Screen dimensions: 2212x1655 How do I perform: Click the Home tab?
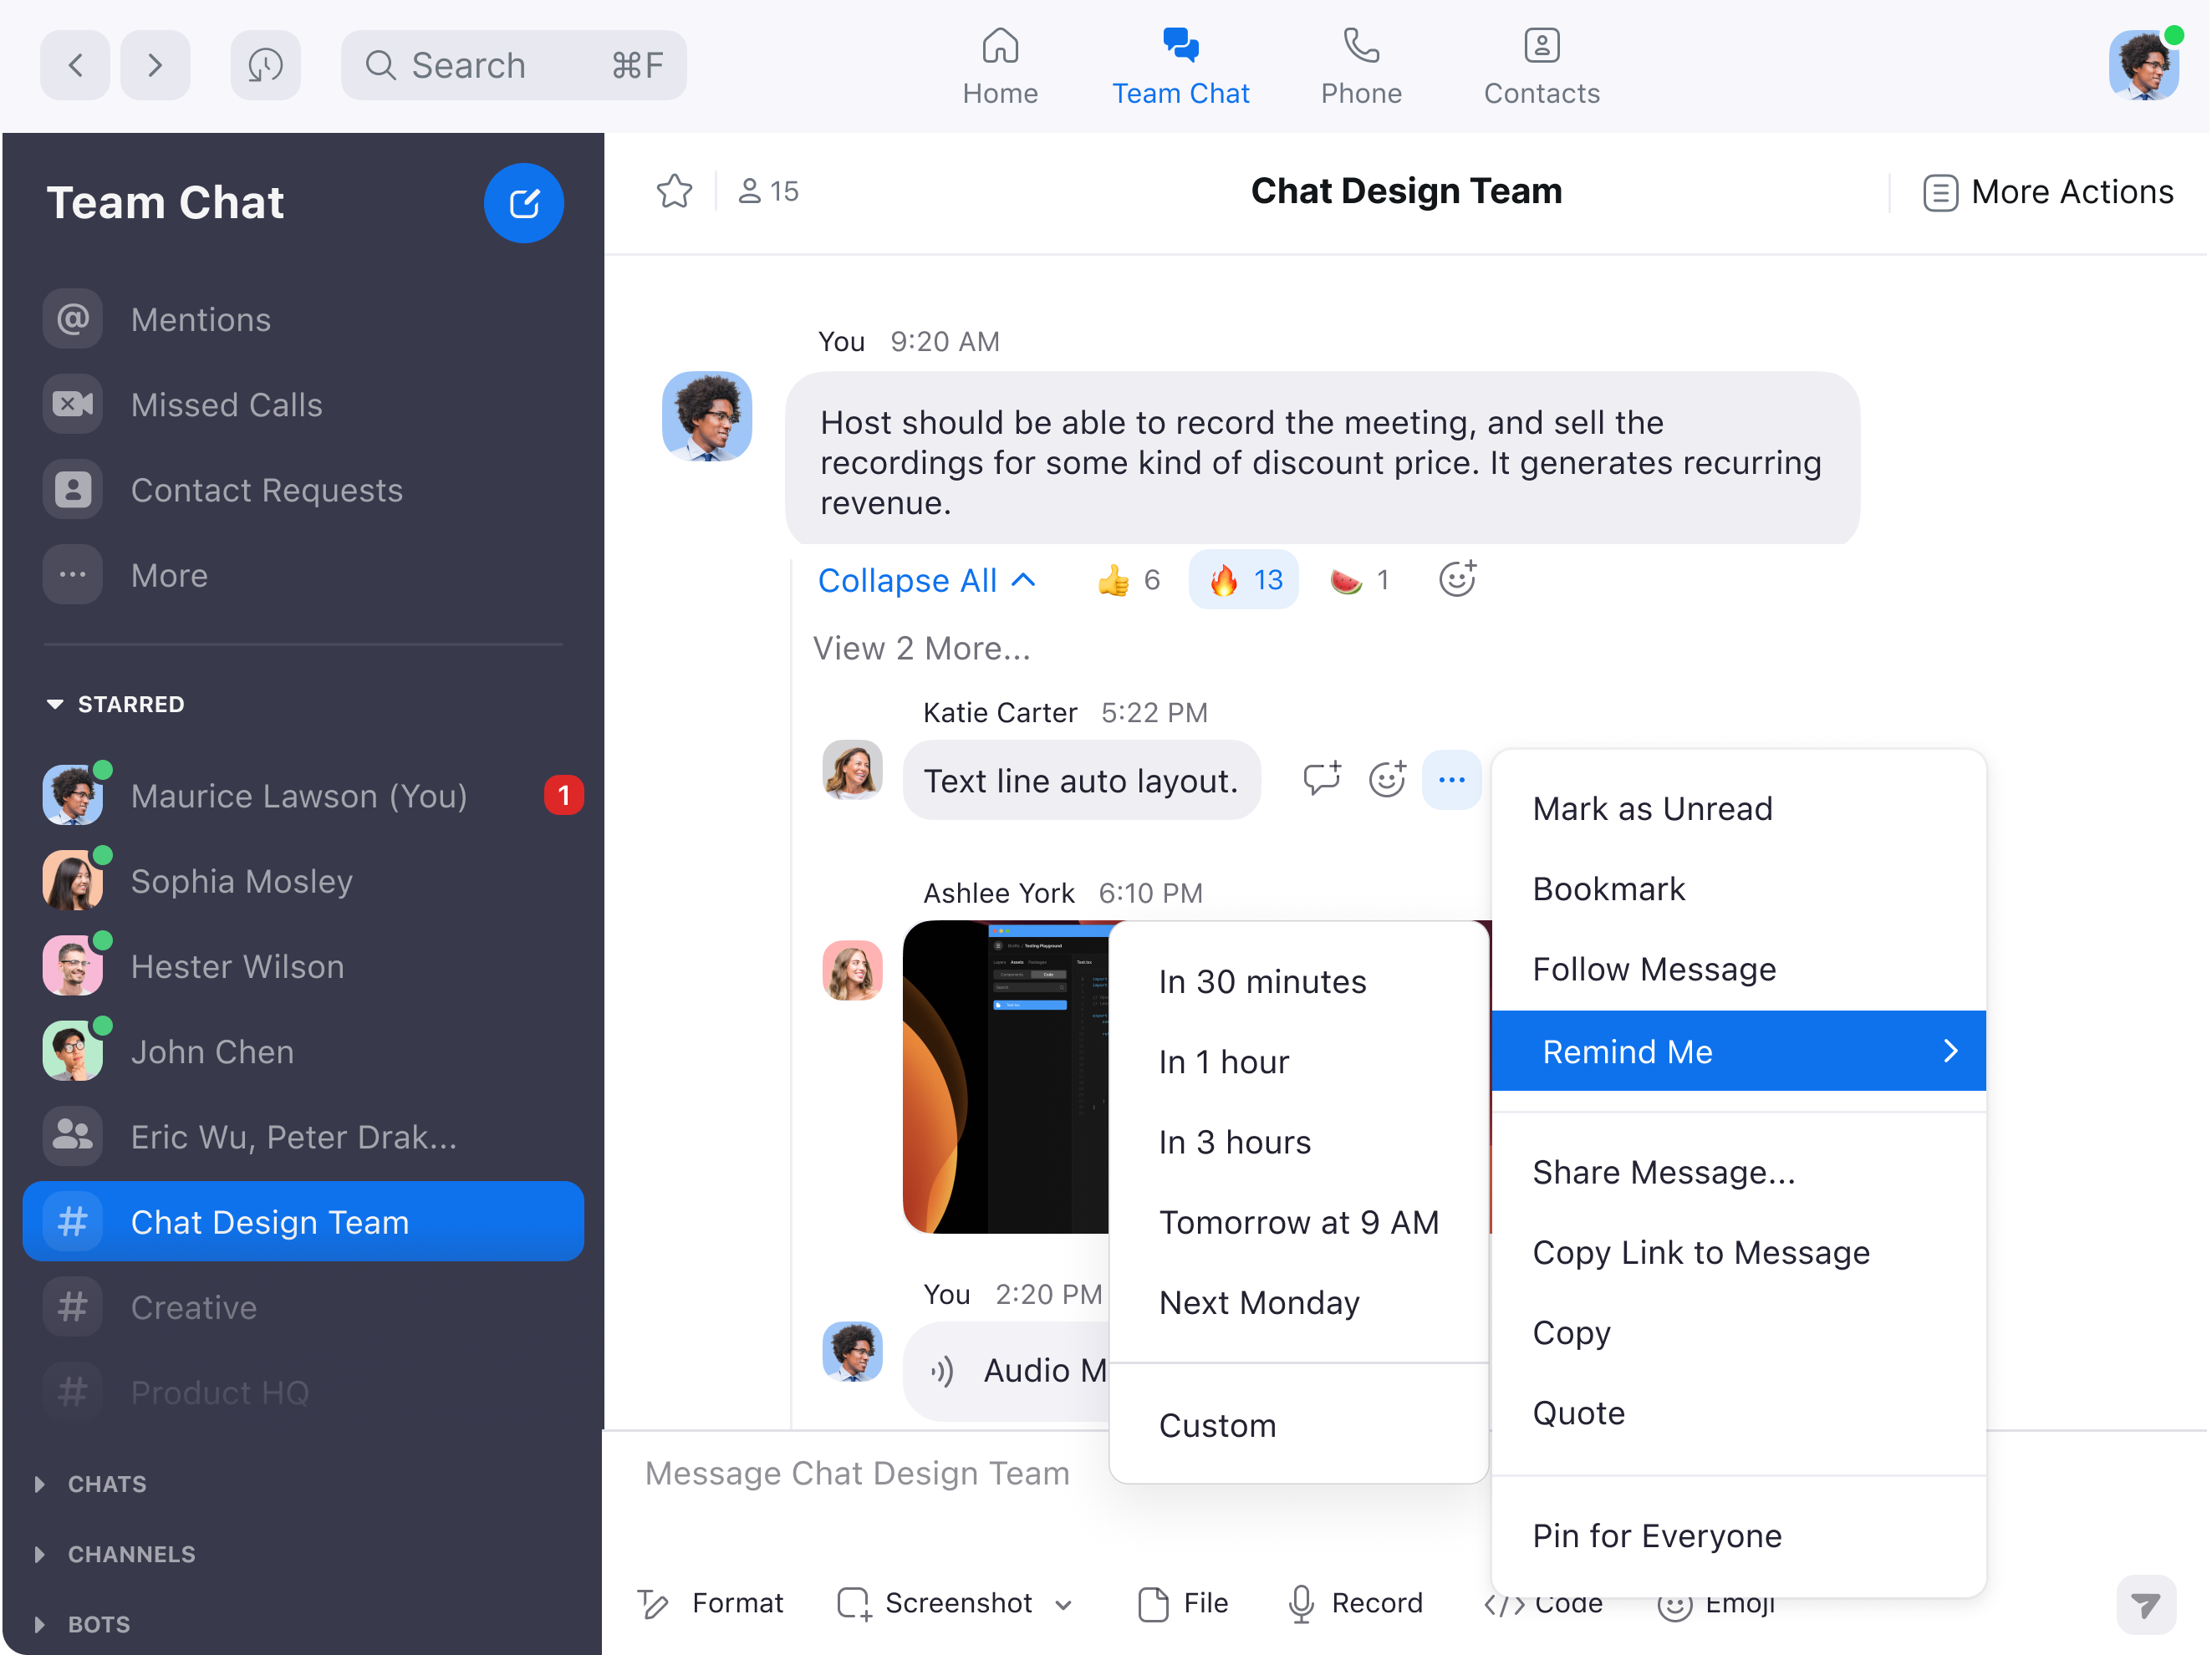coord(1002,64)
